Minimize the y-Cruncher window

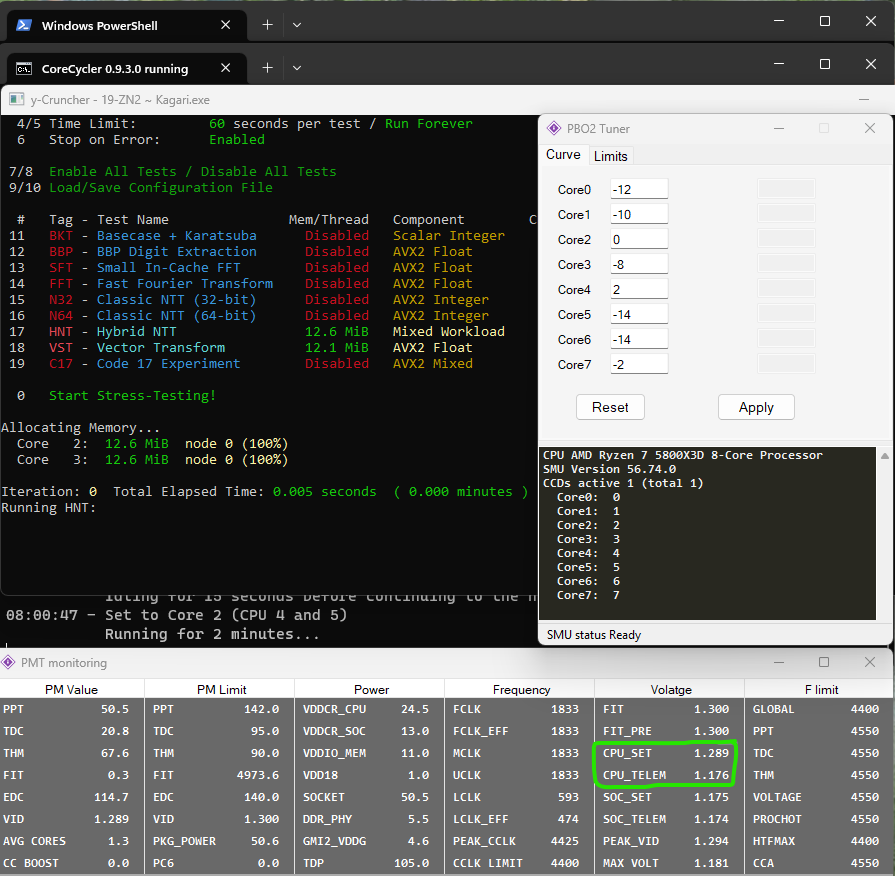coord(864,100)
